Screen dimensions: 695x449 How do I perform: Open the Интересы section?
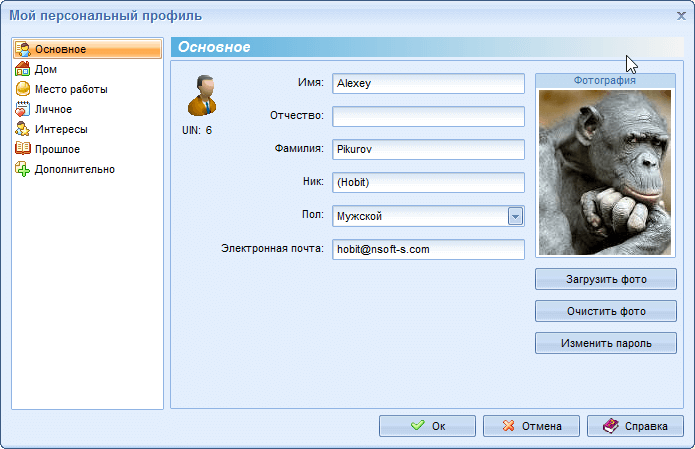[61, 129]
